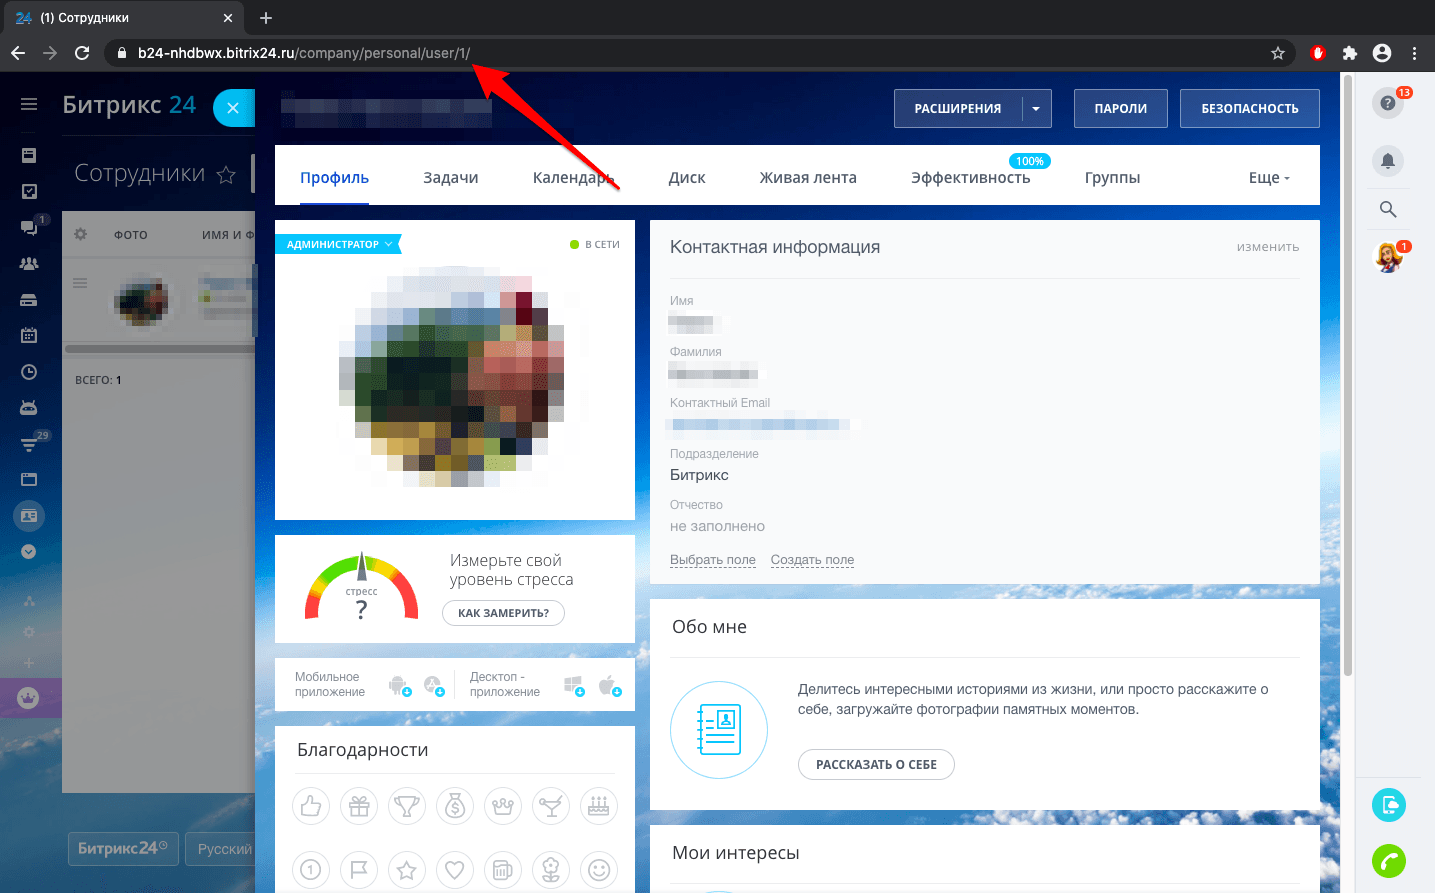The width and height of the screenshot is (1435, 893).
Task: Add Сотрудники page to favorites with star
Action: pyautogui.click(x=226, y=175)
